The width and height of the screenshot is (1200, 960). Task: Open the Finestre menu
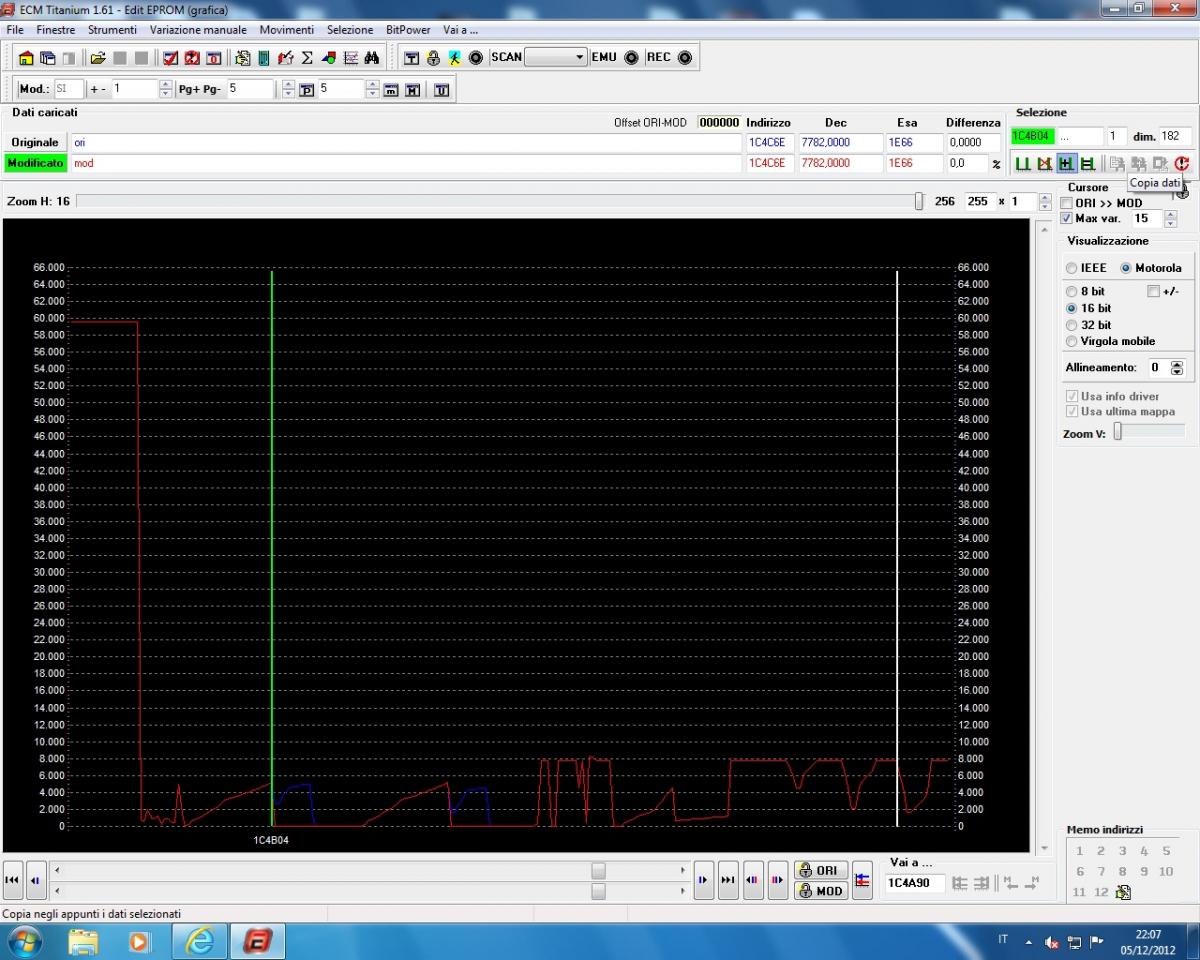pyautogui.click(x=56, y=30)
